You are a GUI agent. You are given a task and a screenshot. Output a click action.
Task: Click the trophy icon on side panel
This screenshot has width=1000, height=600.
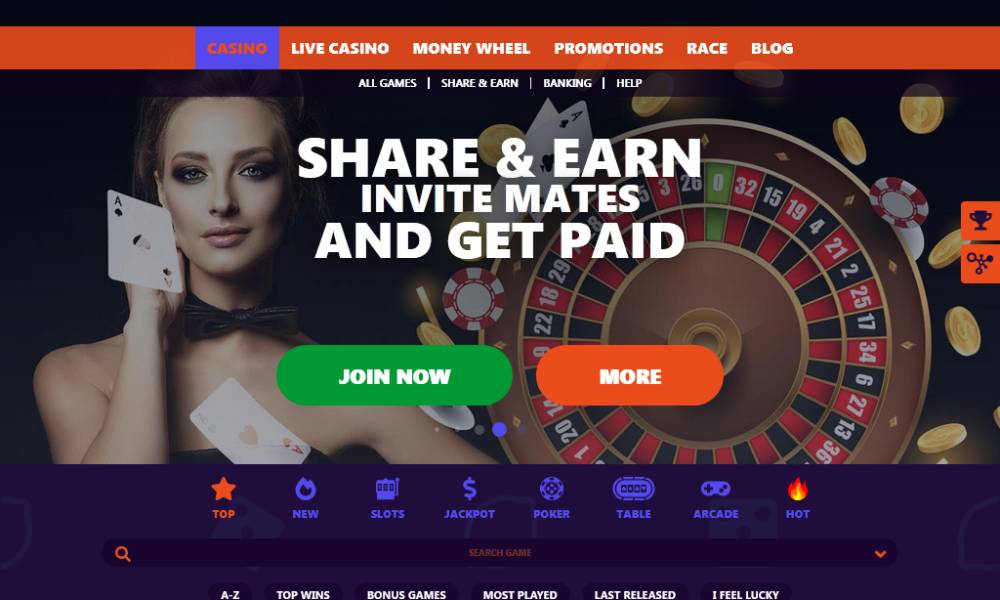click(x=980, y=221)
